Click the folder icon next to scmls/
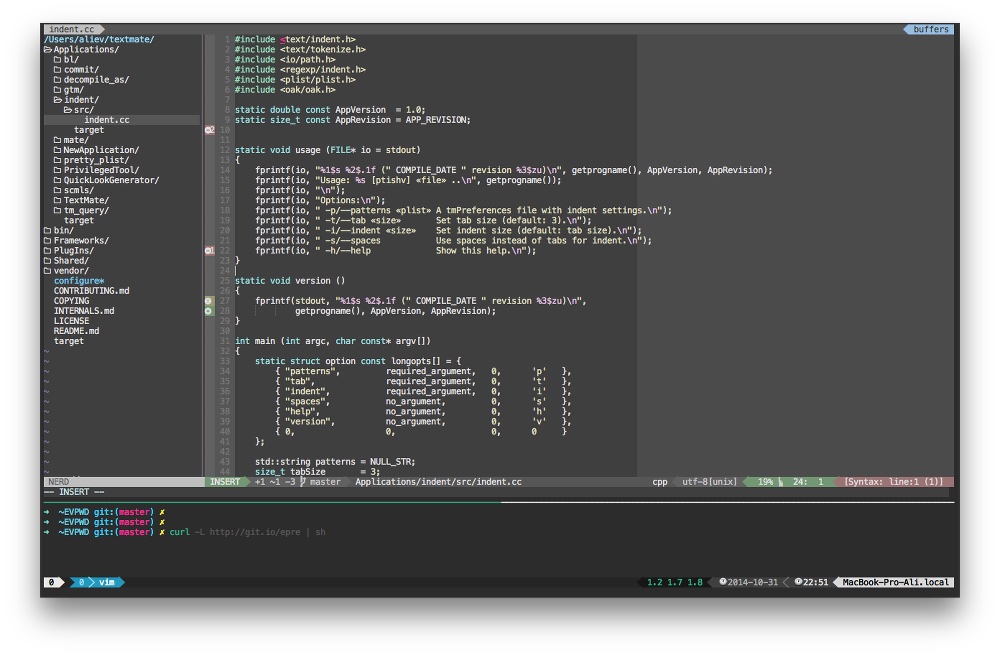The width and height of the screenshot is (1000, 655). tap(57, 190)
